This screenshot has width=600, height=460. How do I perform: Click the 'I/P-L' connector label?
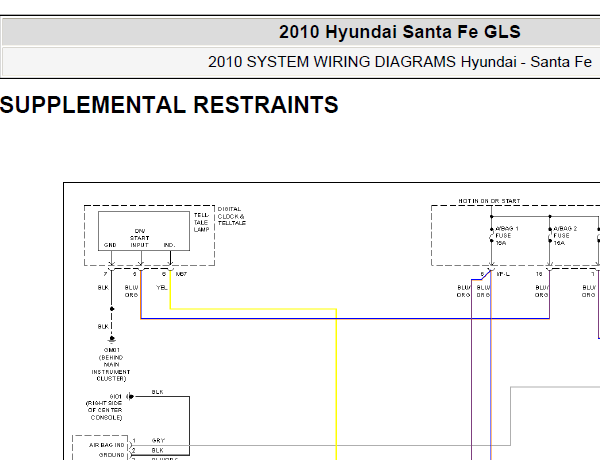point(503,274)
